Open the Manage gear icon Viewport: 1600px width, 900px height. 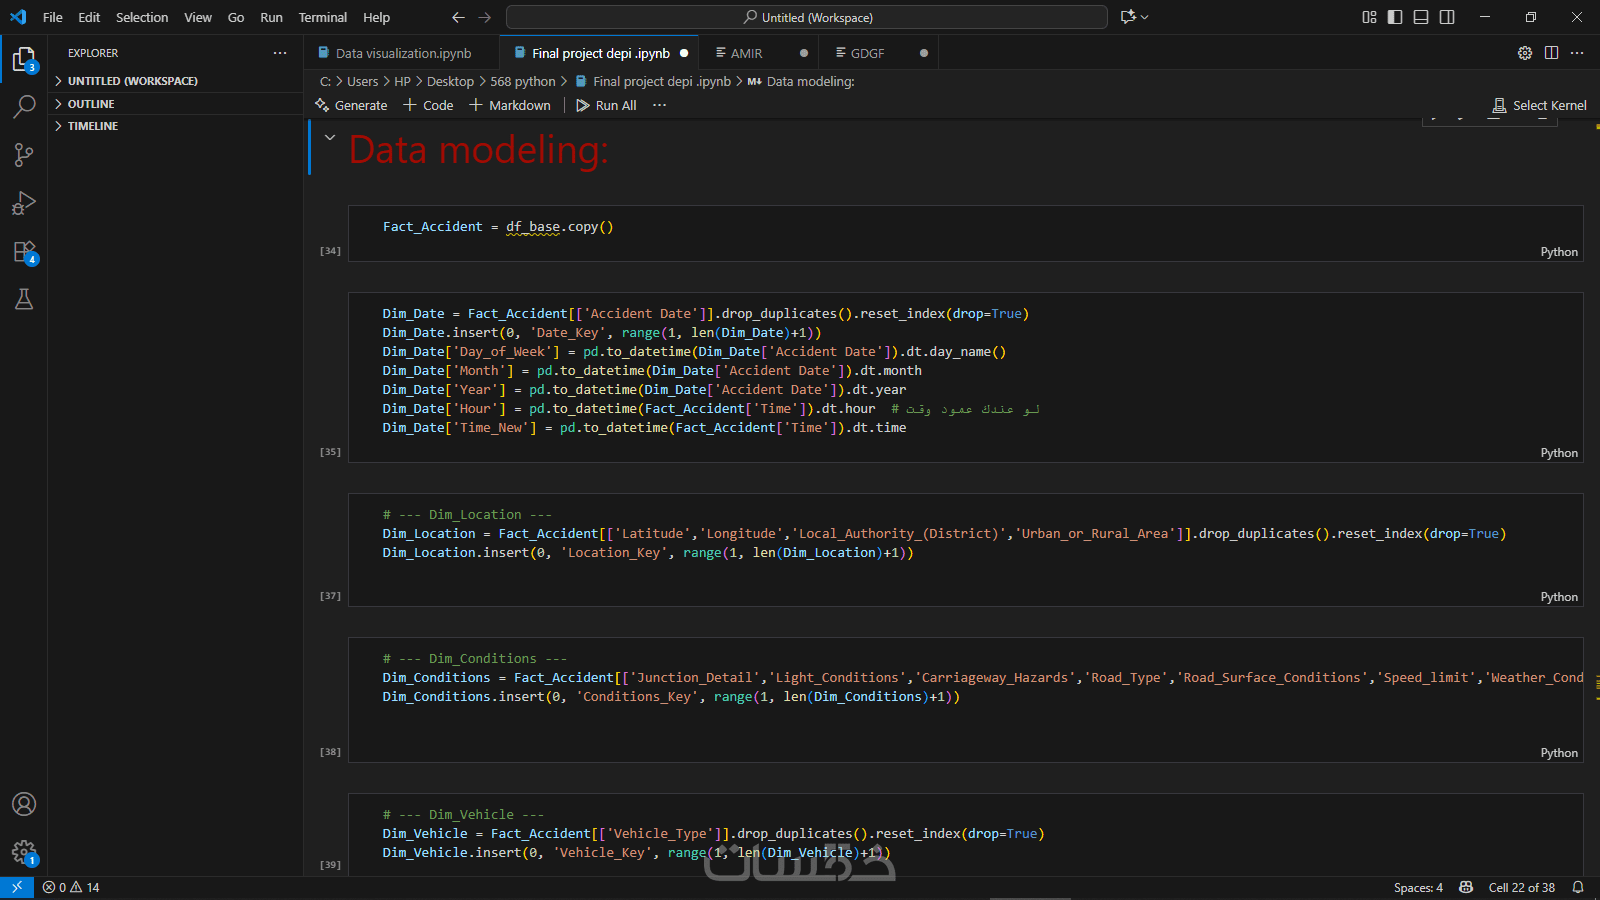click(x=24, y=852)
